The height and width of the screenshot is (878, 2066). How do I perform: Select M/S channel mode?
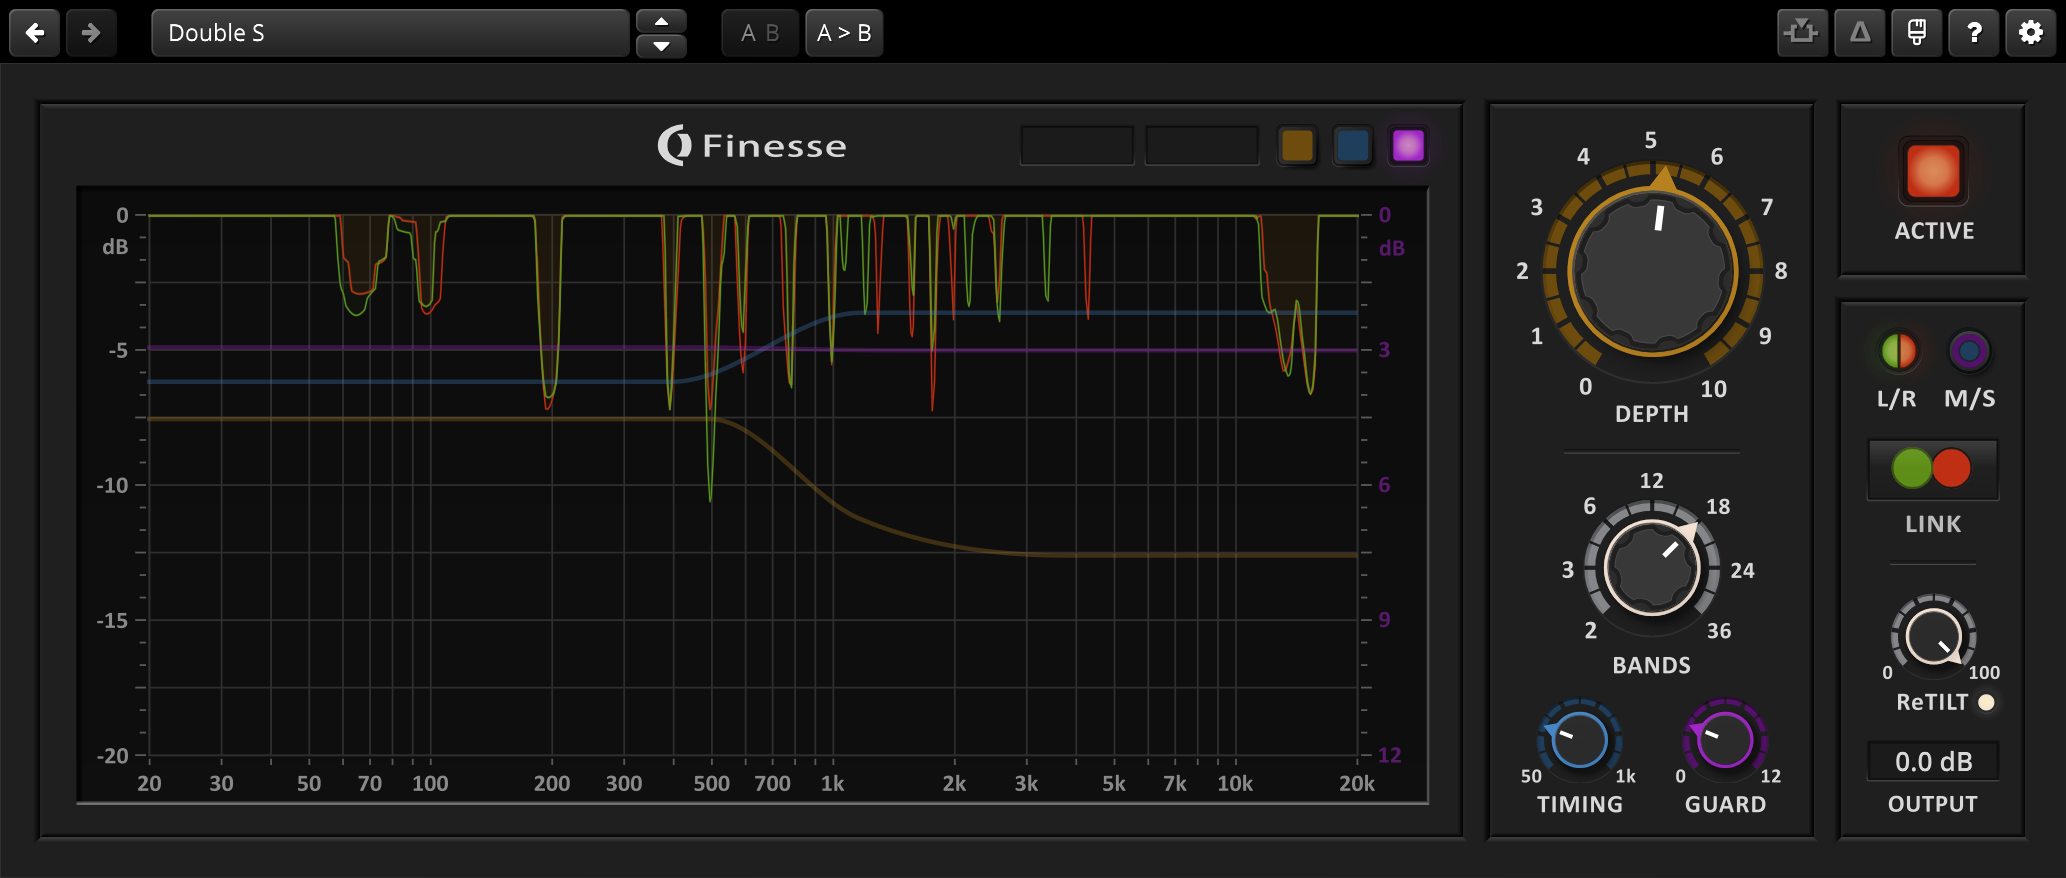click(x=1969, y=351)
